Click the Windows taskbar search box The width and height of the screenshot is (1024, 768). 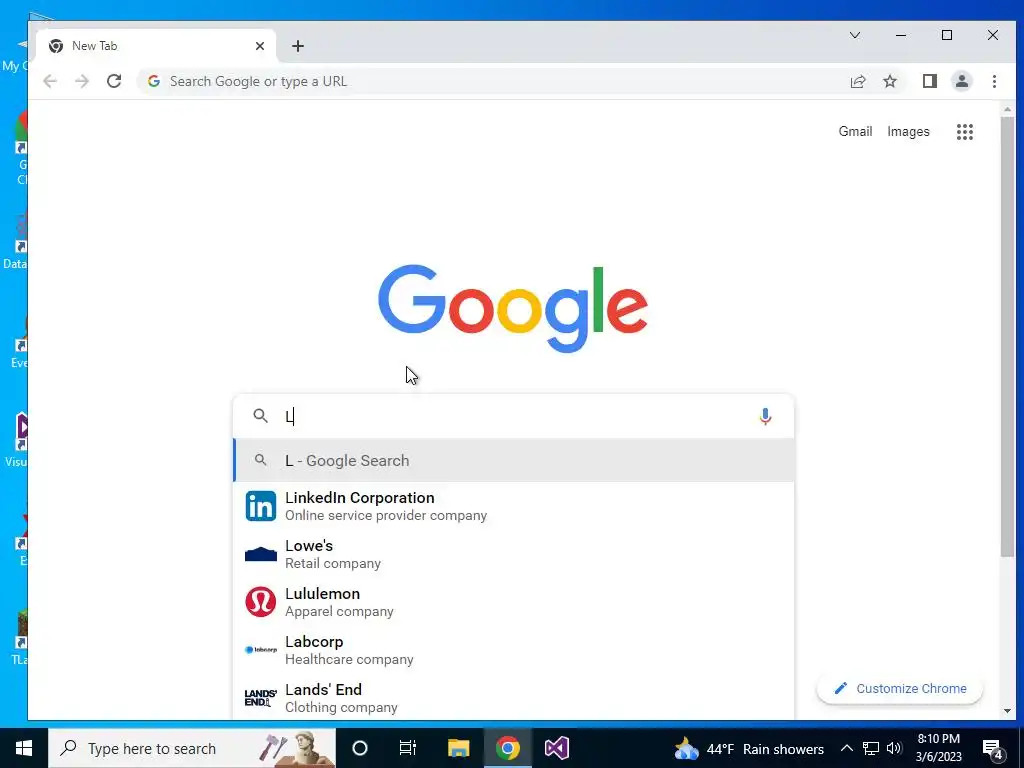coord(192,748)
